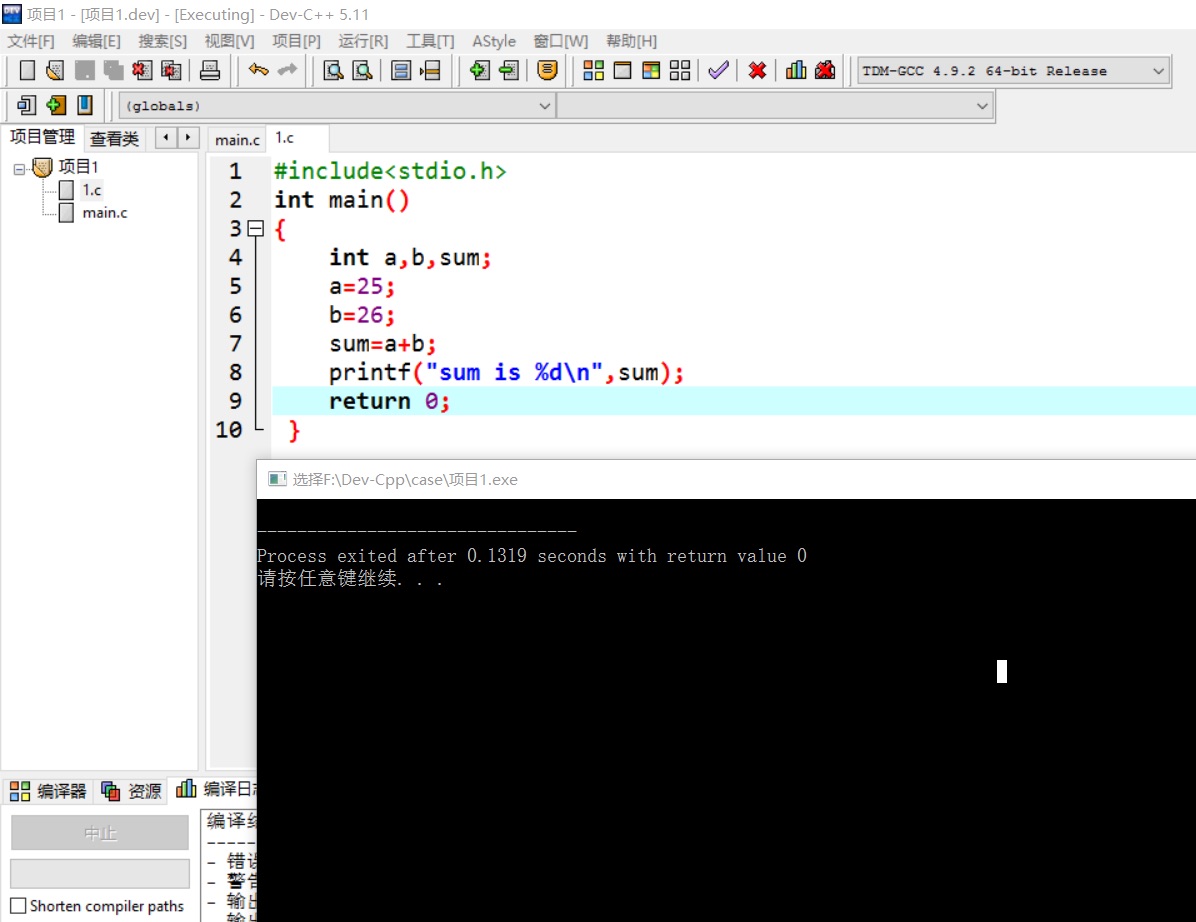Open the AStyle menu
1196x922 pixels.
click(494, 41)
